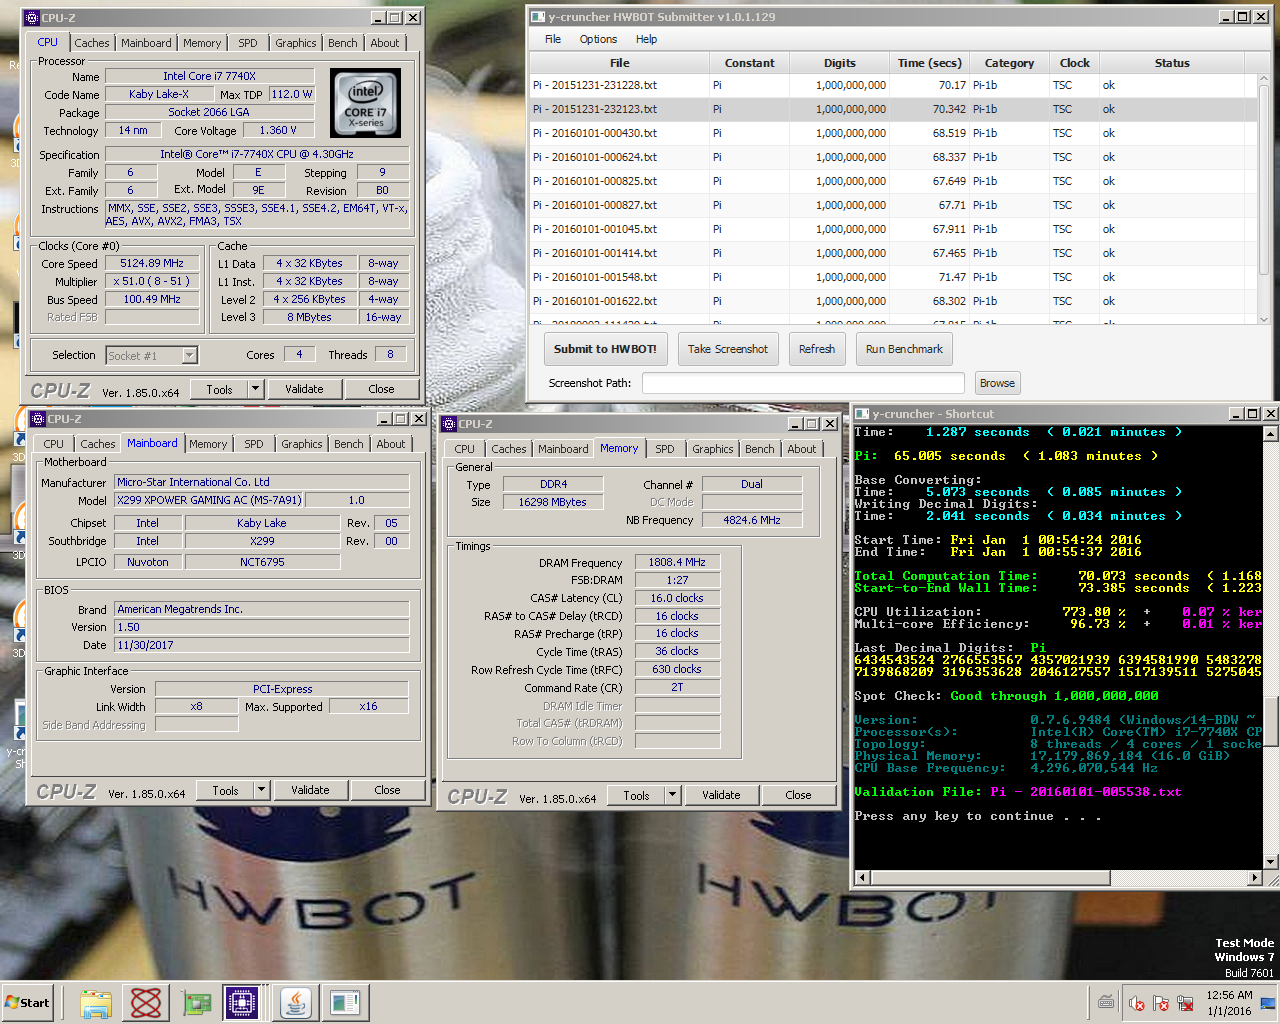Image resolution: width=1280 pixels, height=1024 pixels.
Task: Expand Socket #1 selection dropdown
Action: 189,355
